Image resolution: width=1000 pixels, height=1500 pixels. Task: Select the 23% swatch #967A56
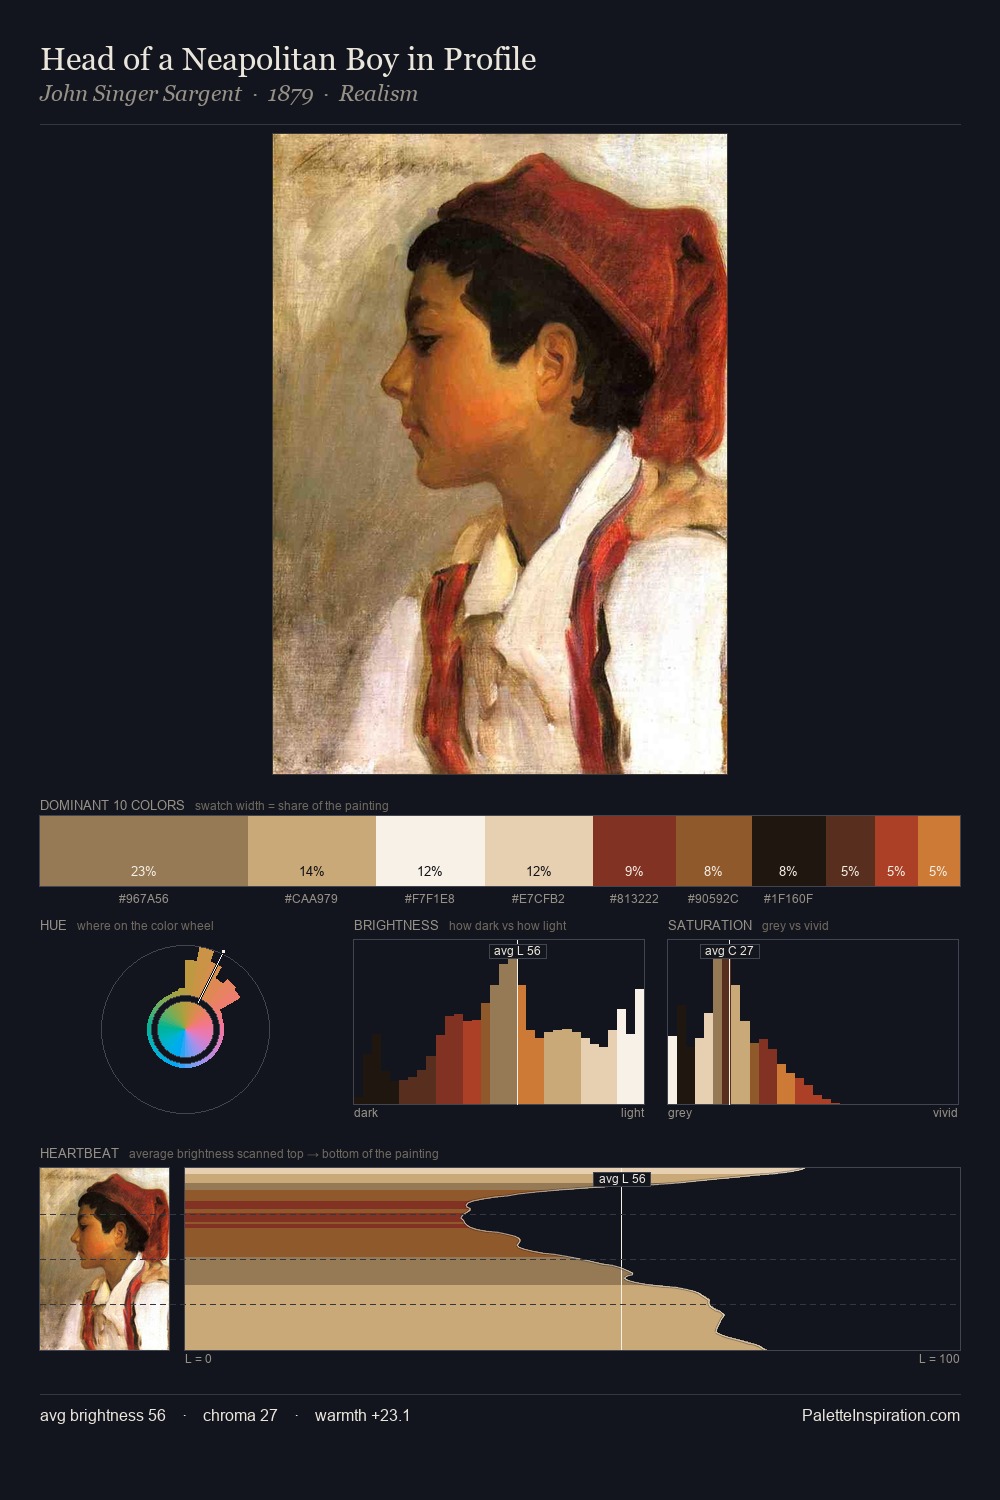(x=144, y=851)
